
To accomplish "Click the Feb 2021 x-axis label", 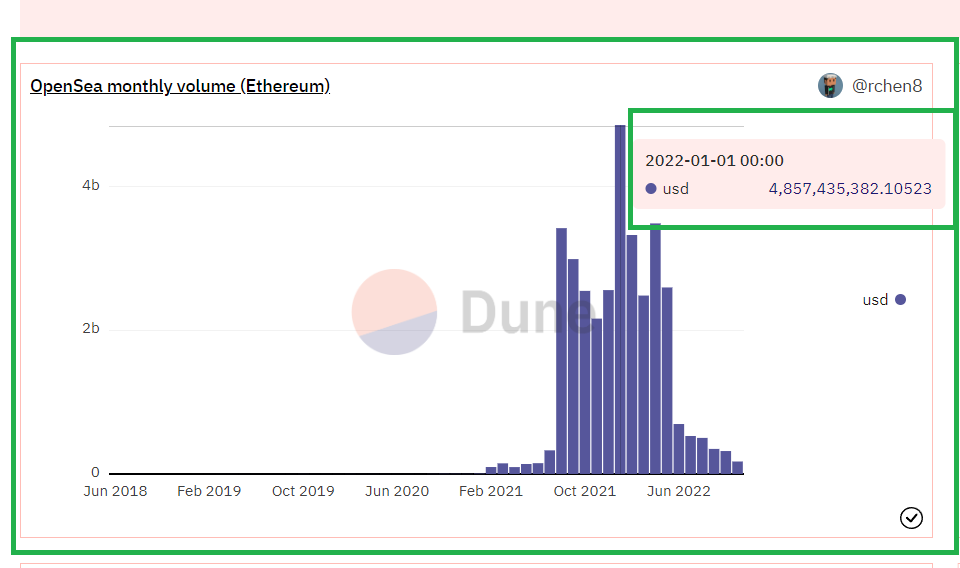I will (x=490, y=491).
